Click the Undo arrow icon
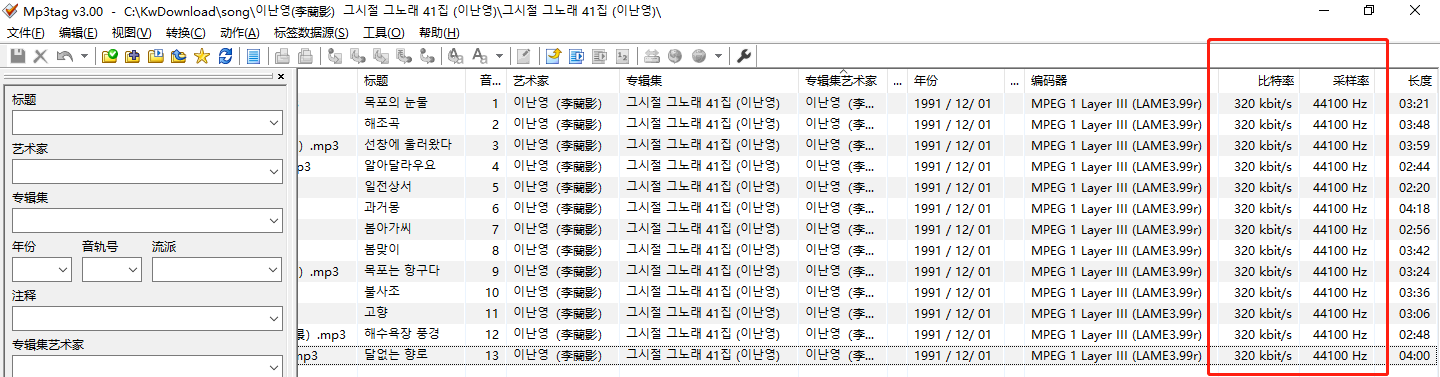 pyautogui.click(x=64, y=56)
